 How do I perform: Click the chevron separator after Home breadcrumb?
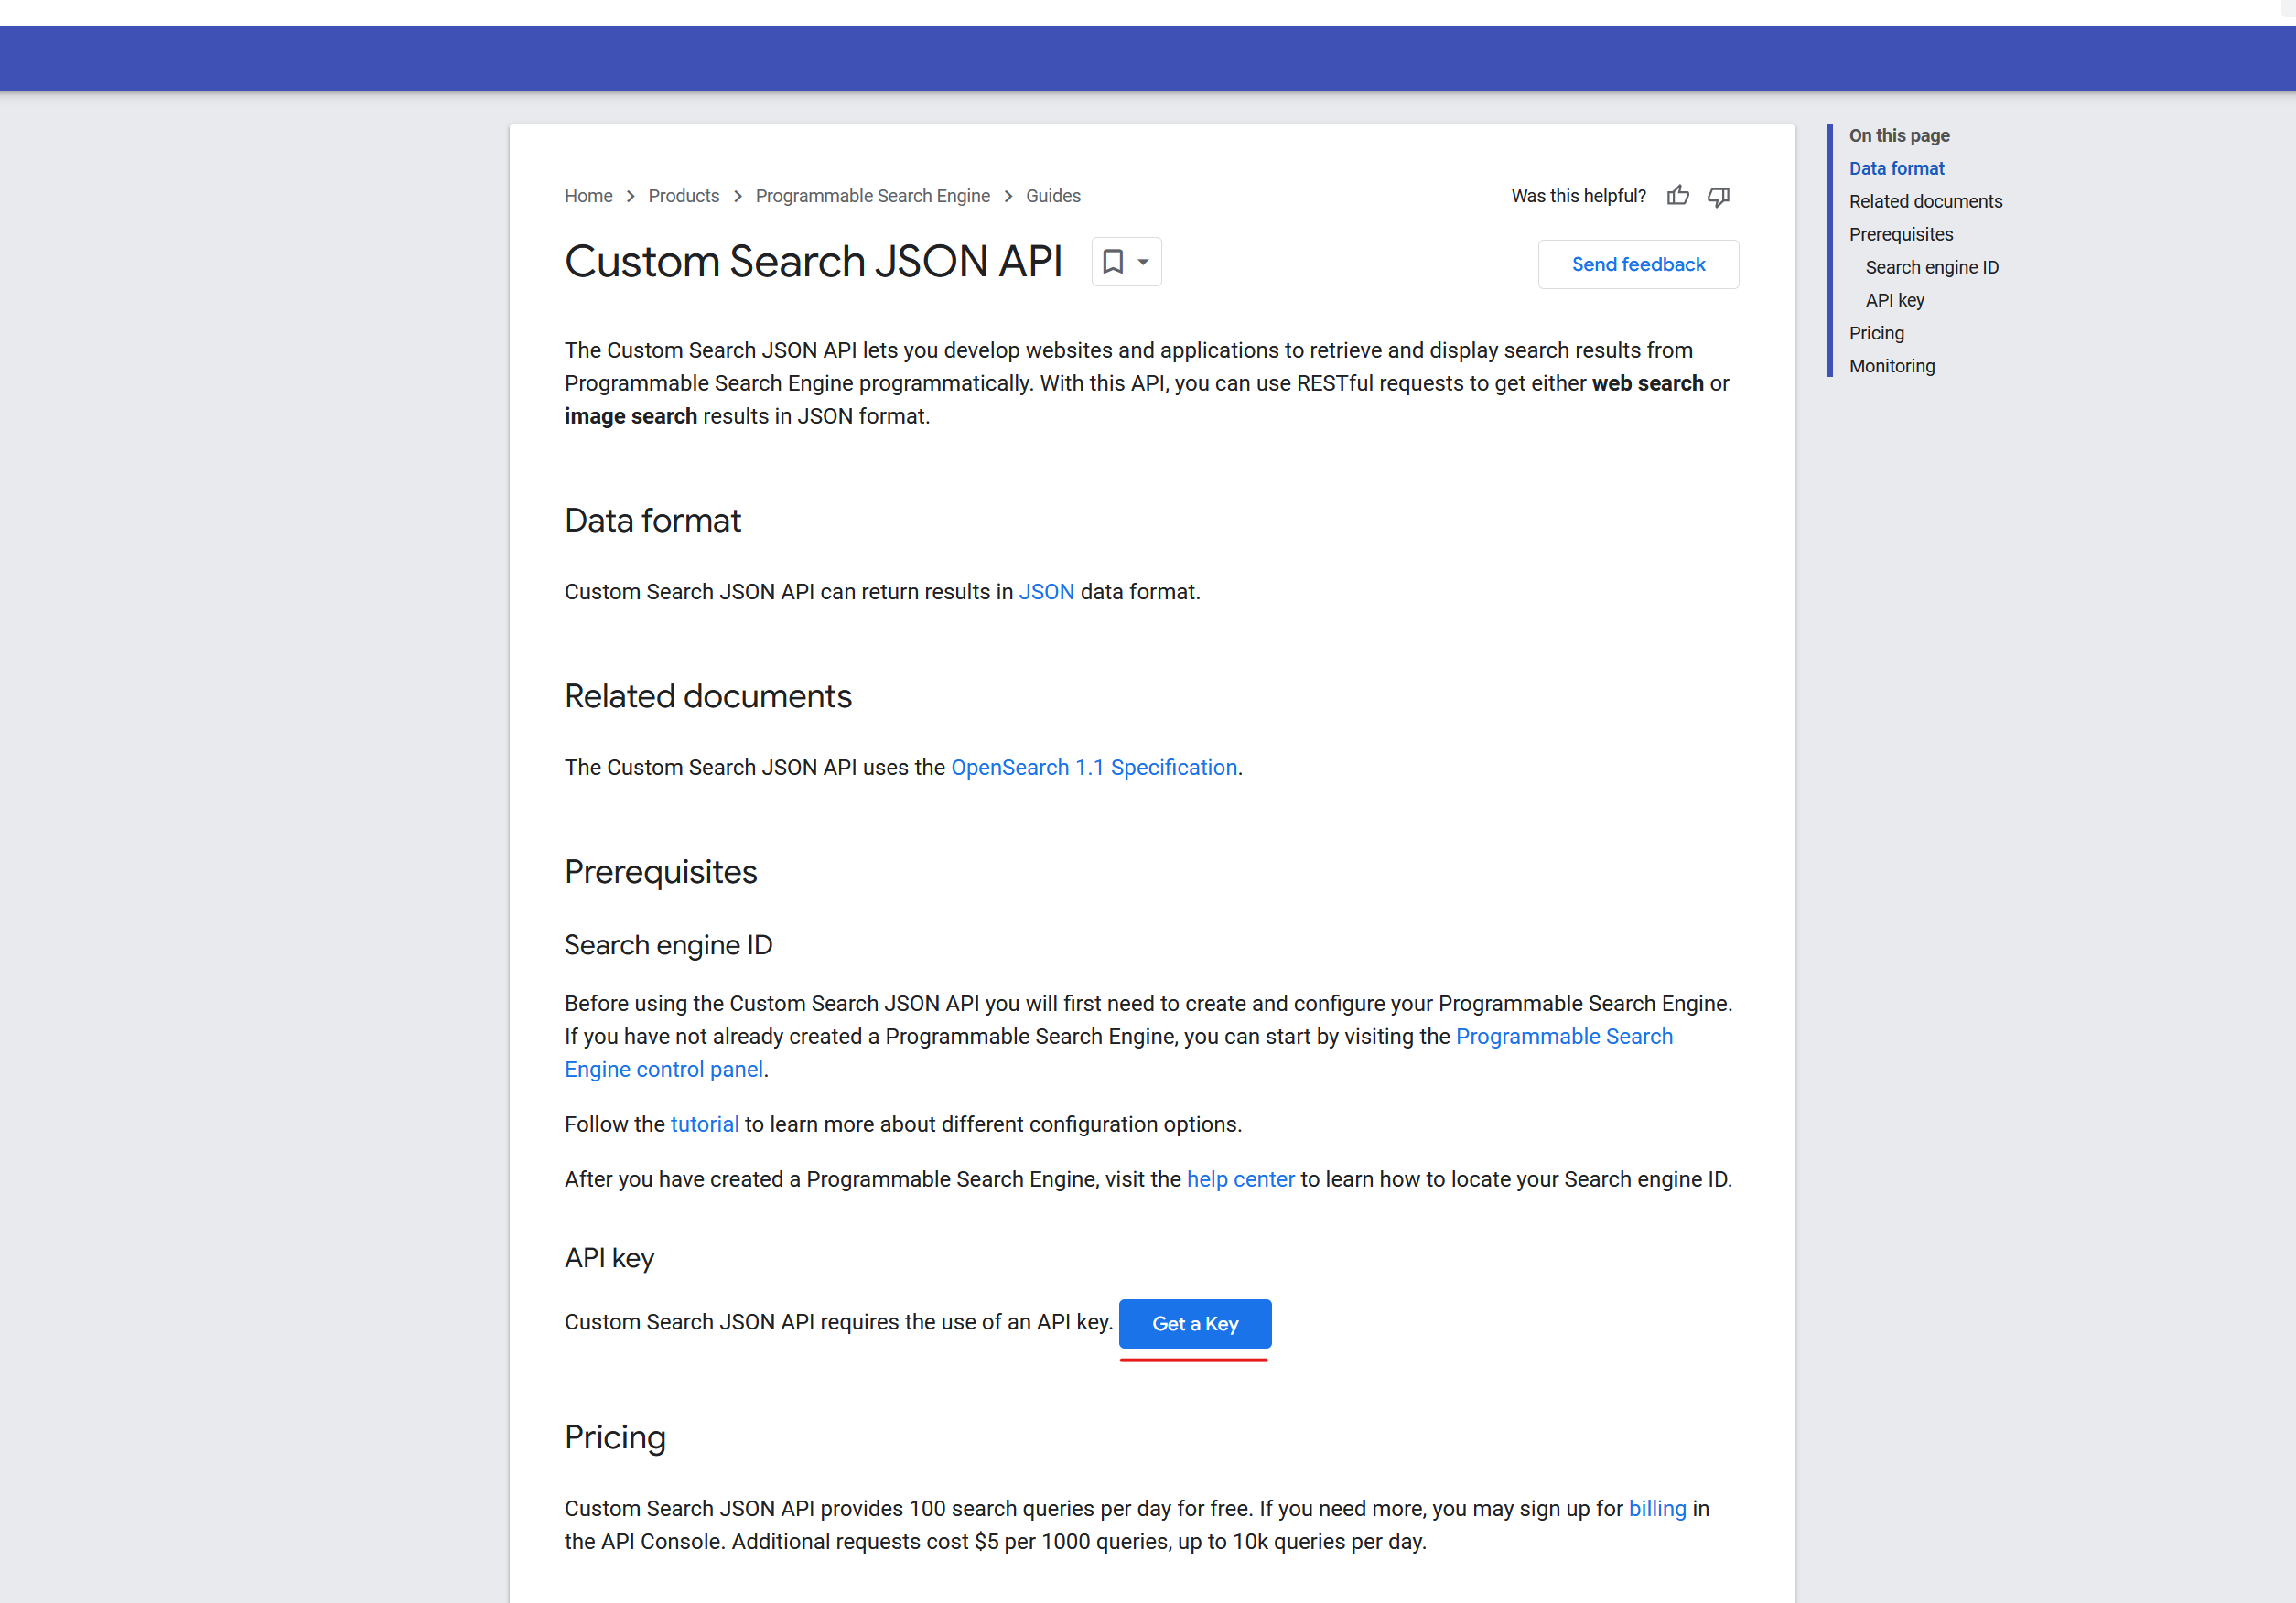[x=630, y=196]
